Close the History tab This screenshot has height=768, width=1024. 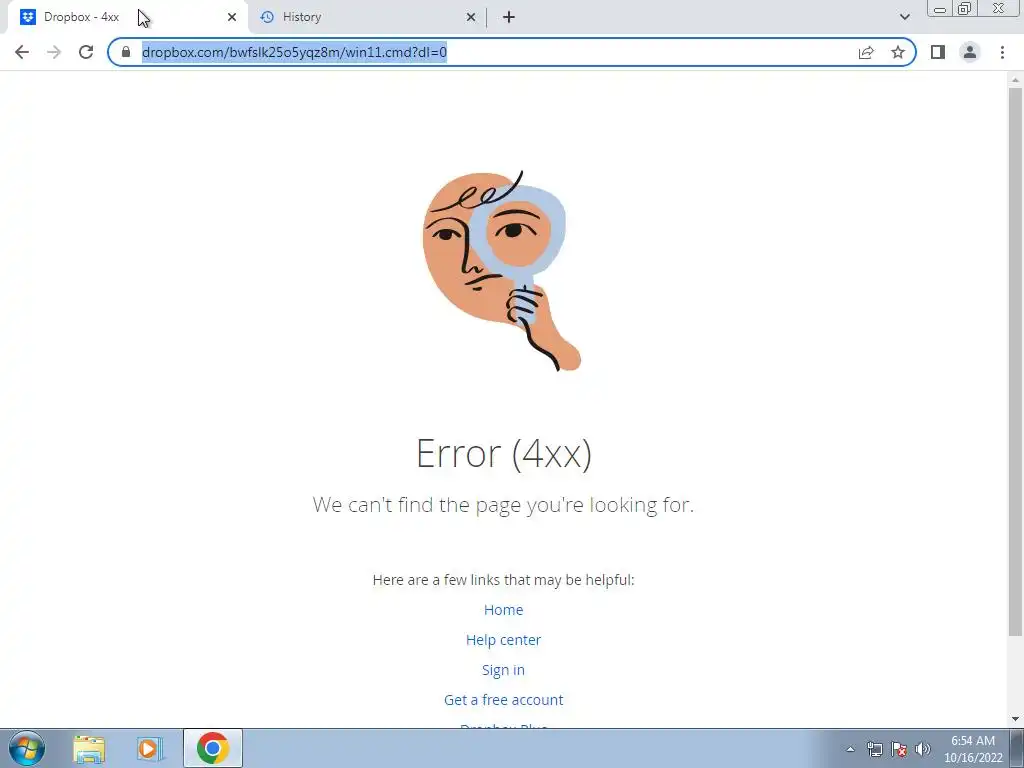471,17
